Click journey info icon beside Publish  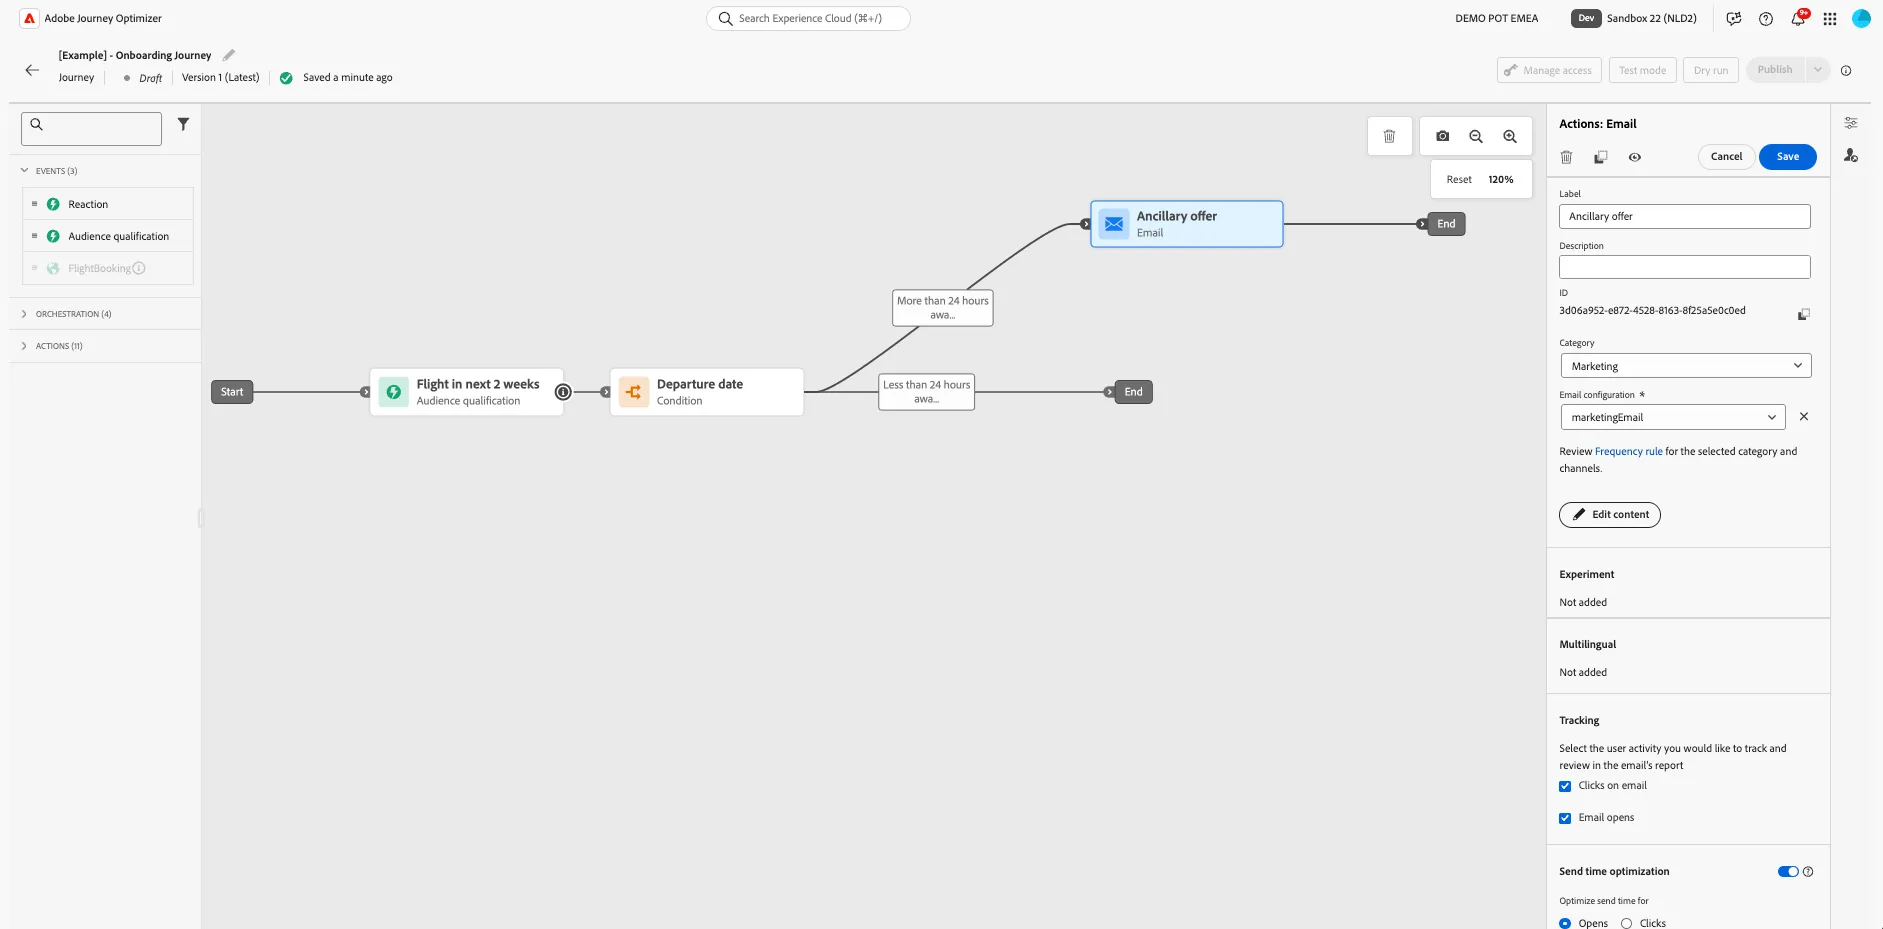pos(1846,70)
